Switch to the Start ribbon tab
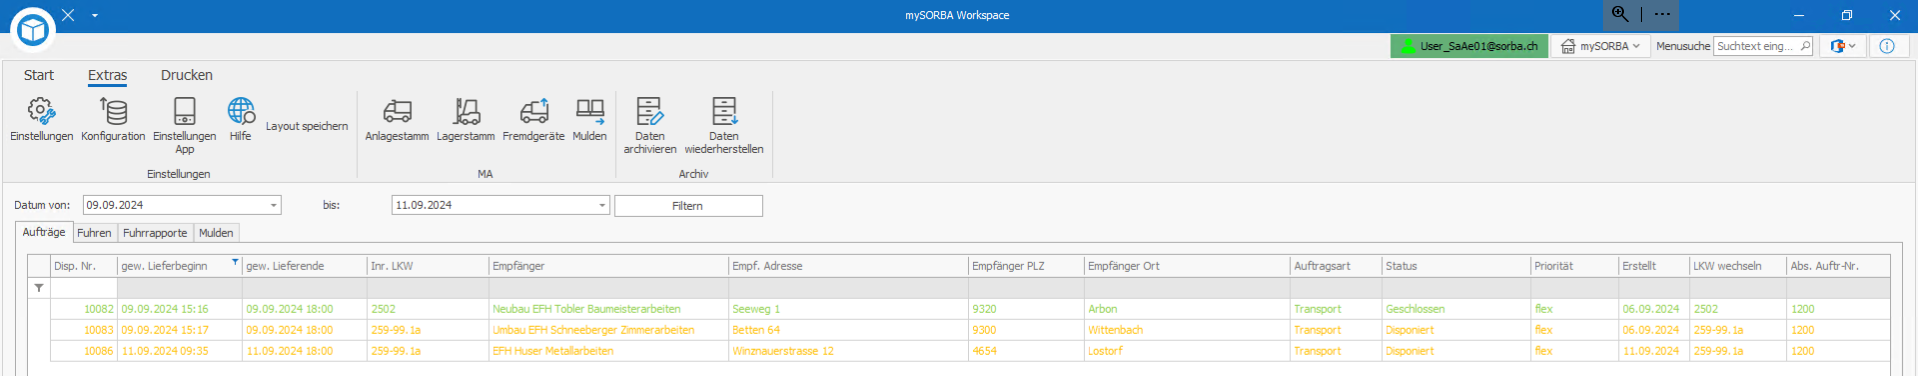1918x376 pixels. point(39,75)
